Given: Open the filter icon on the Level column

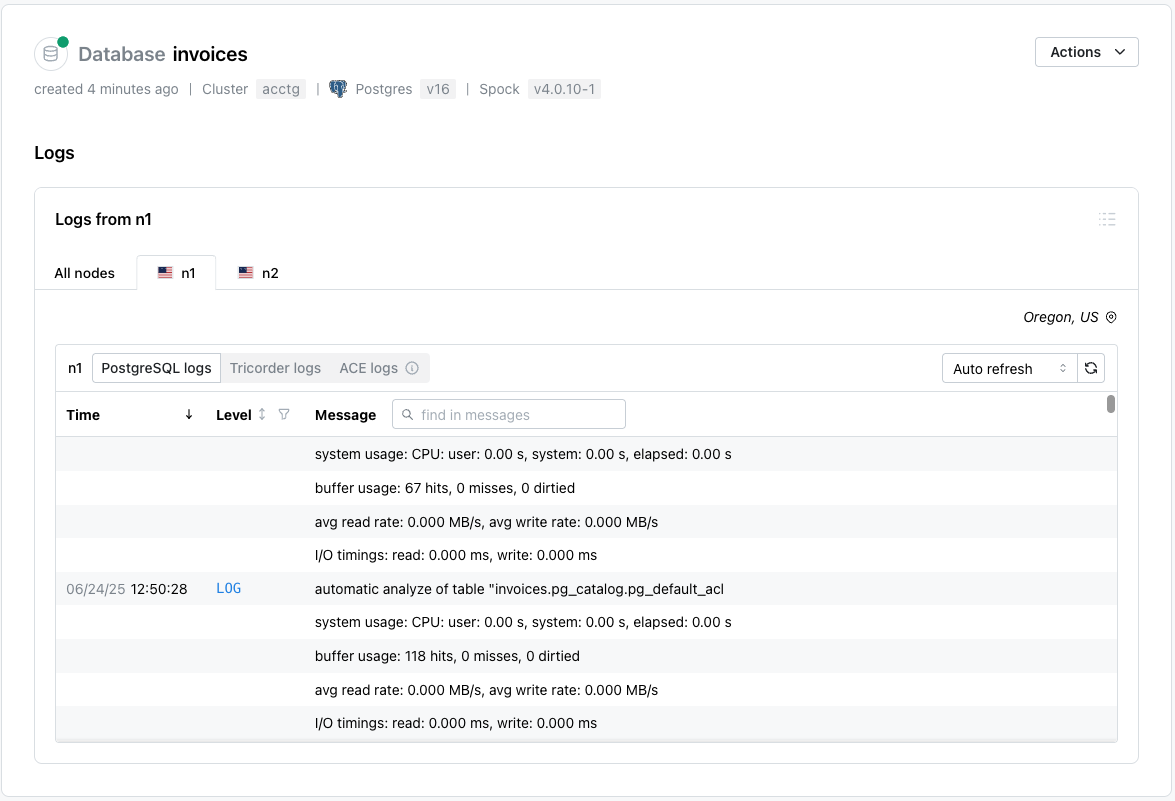Looking at the screenshot, I should coord(284,414).
